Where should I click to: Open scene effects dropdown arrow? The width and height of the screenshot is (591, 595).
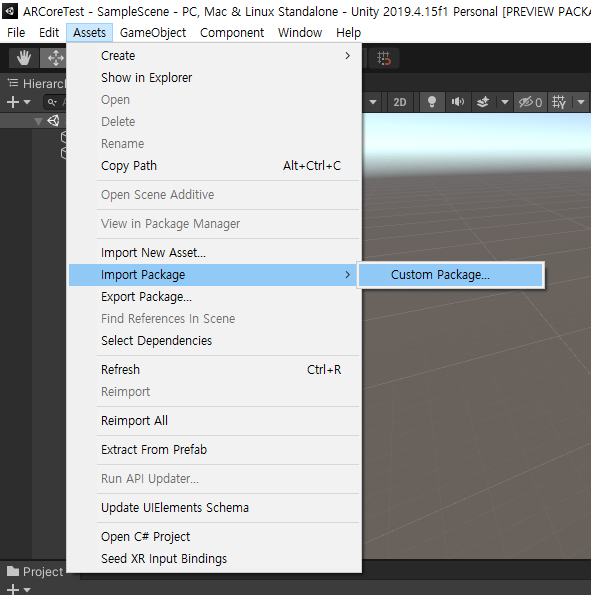pyautogui.click(x=504, y=102)
